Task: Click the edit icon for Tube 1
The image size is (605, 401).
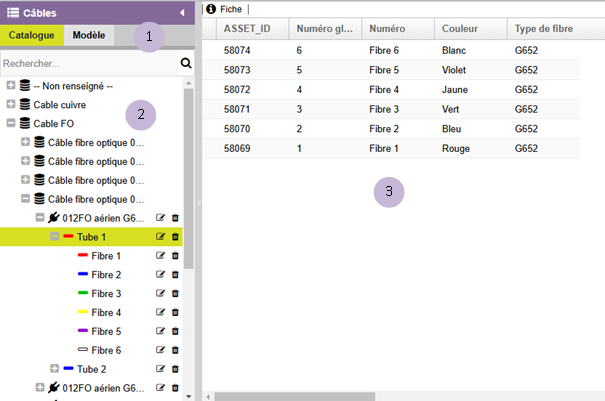Action: coord(160,237)
